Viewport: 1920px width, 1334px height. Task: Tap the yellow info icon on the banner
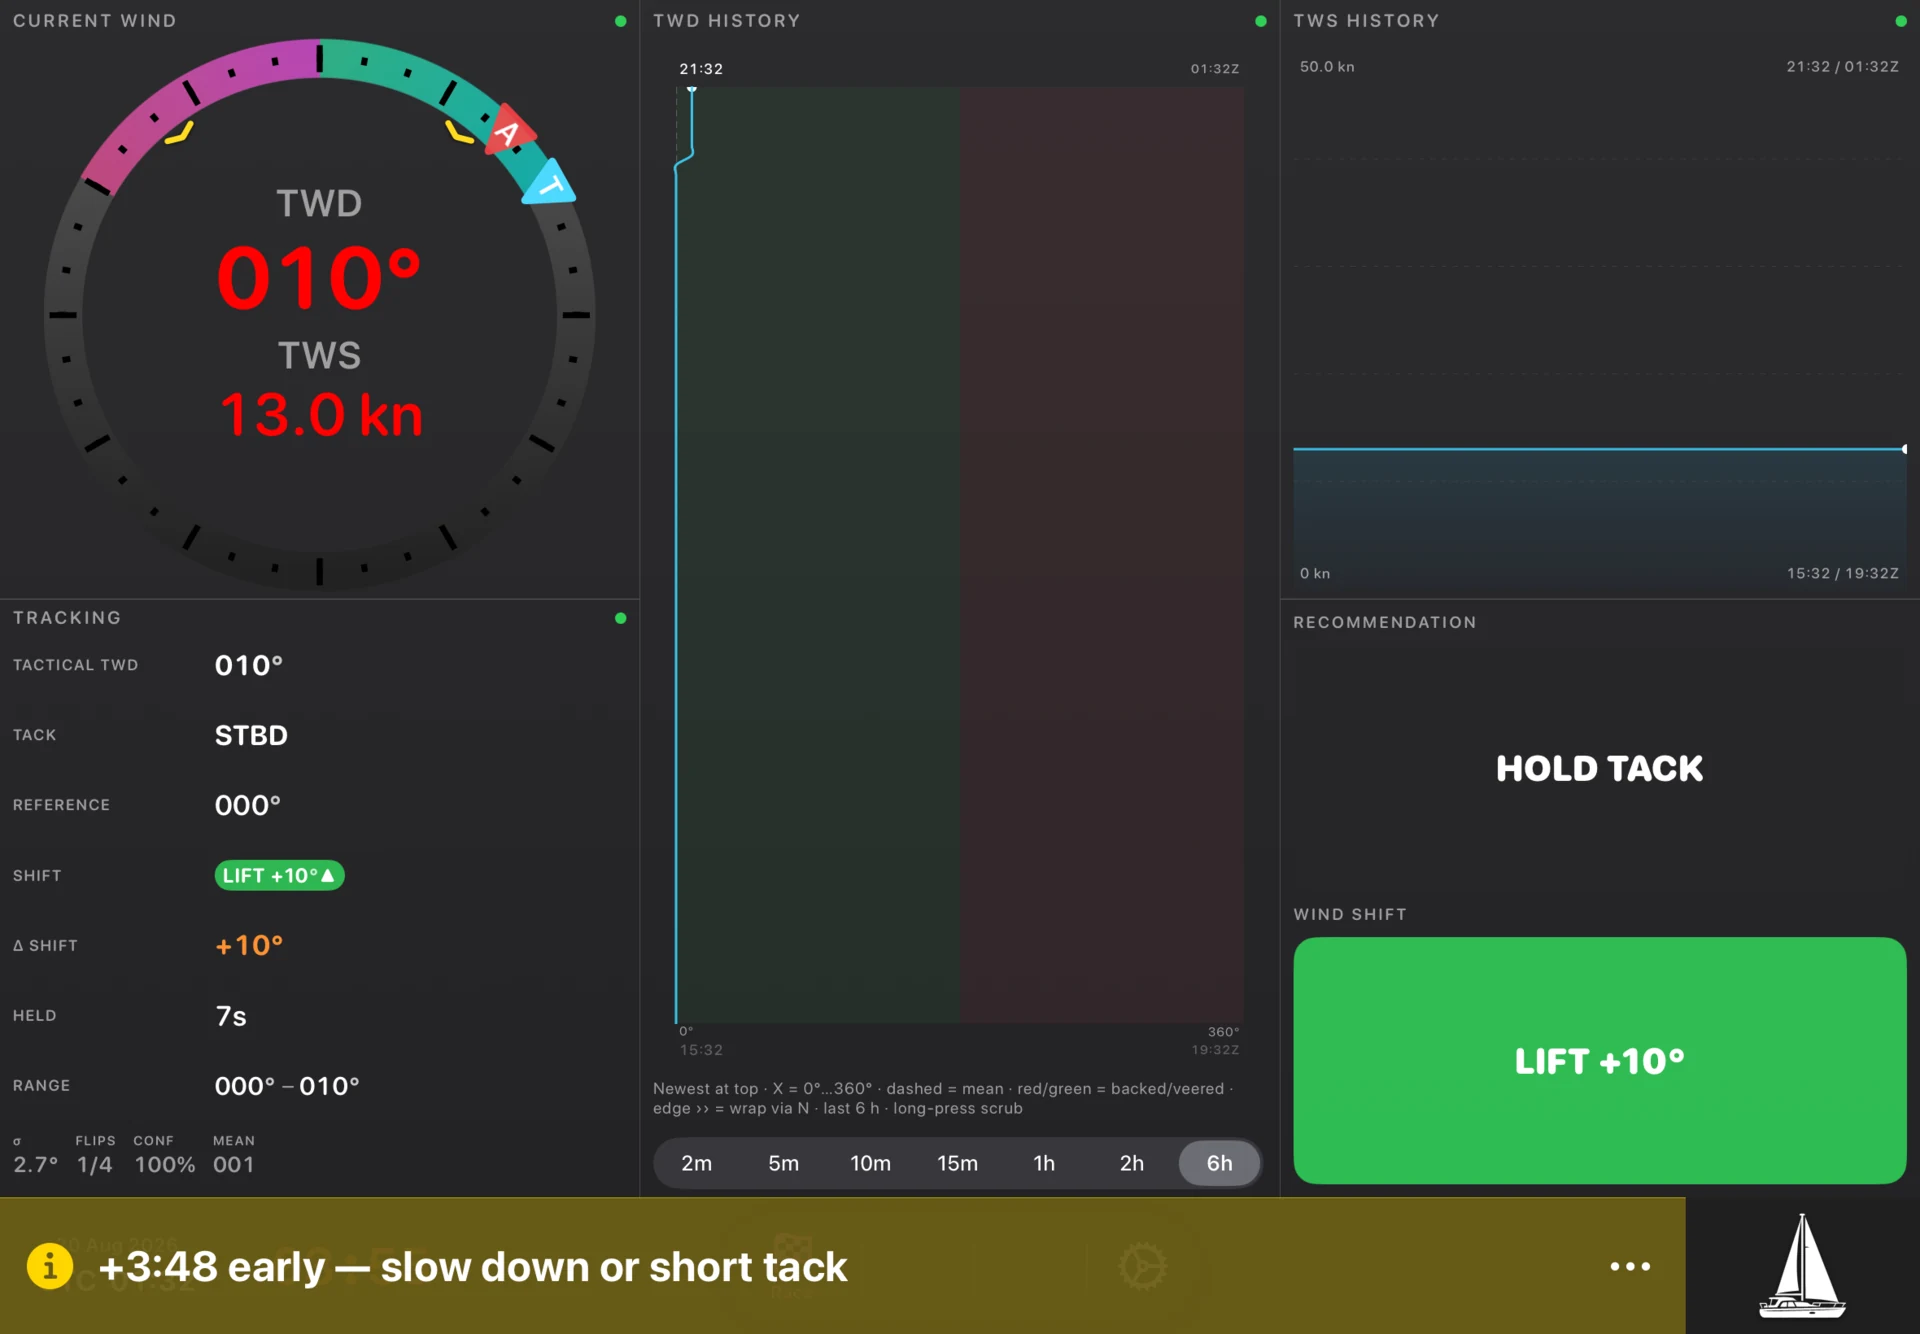coord(50,1266)
